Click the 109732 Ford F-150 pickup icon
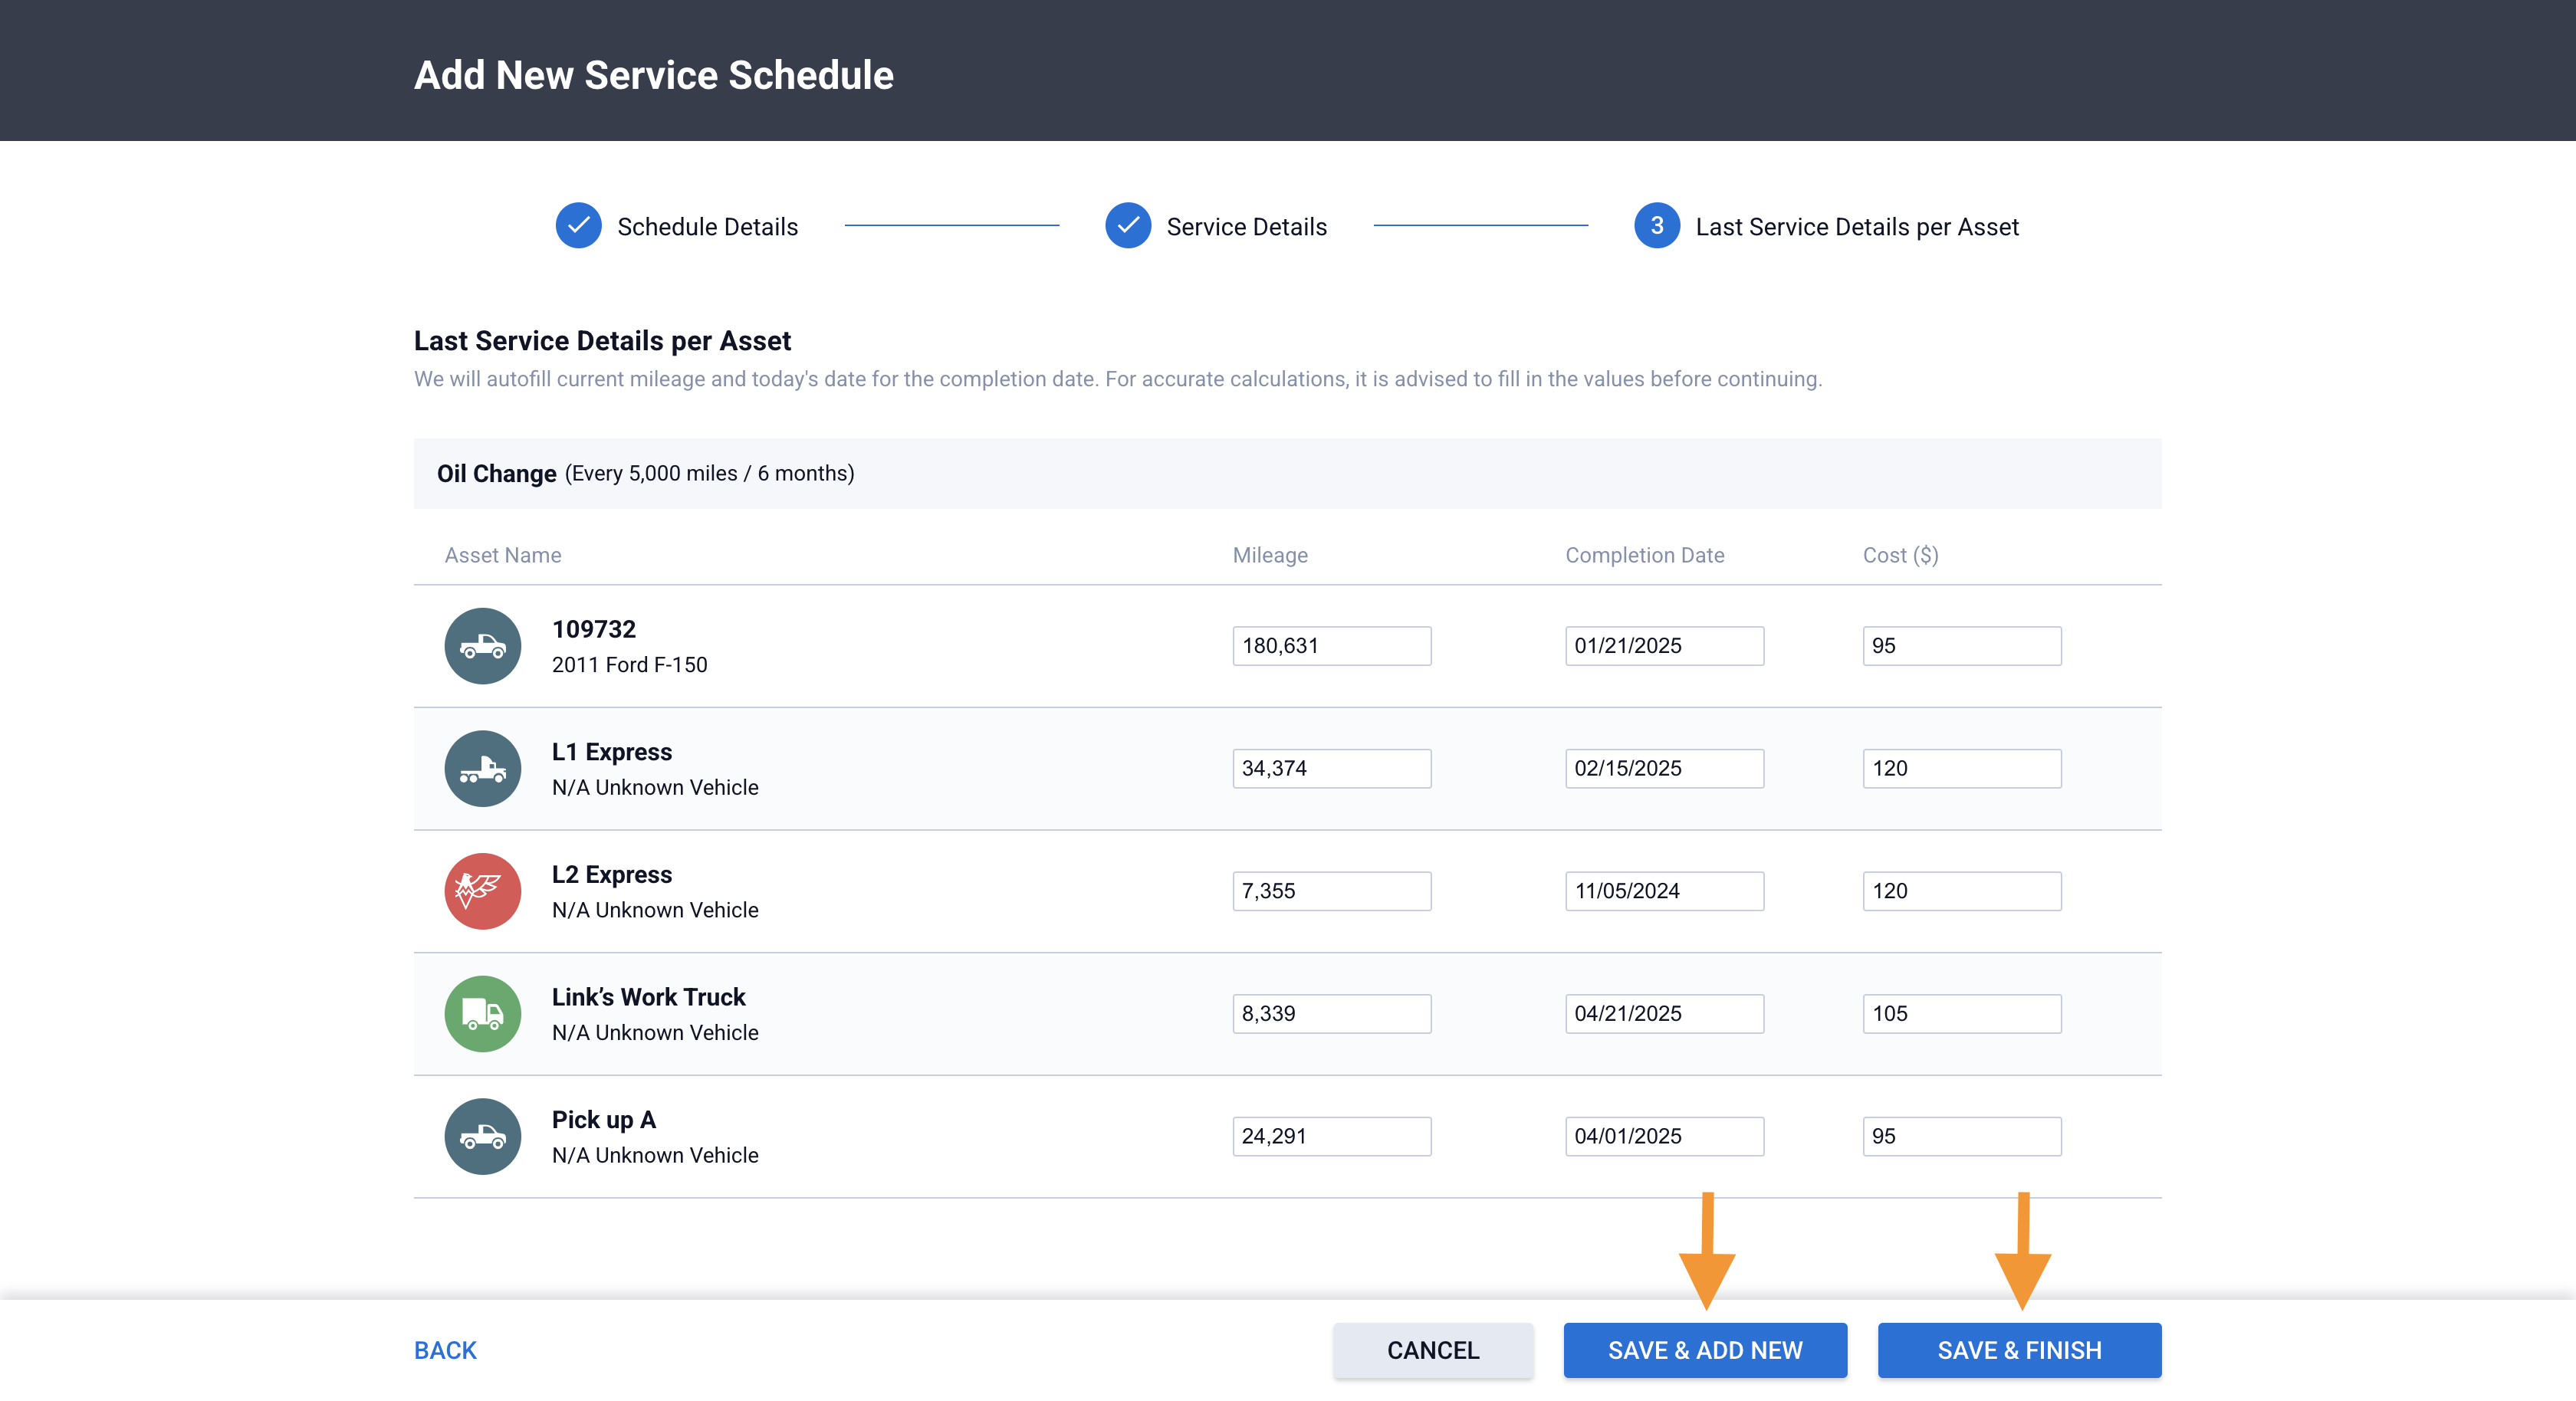Screen dimensions: 2576x1401 point(482,646)
